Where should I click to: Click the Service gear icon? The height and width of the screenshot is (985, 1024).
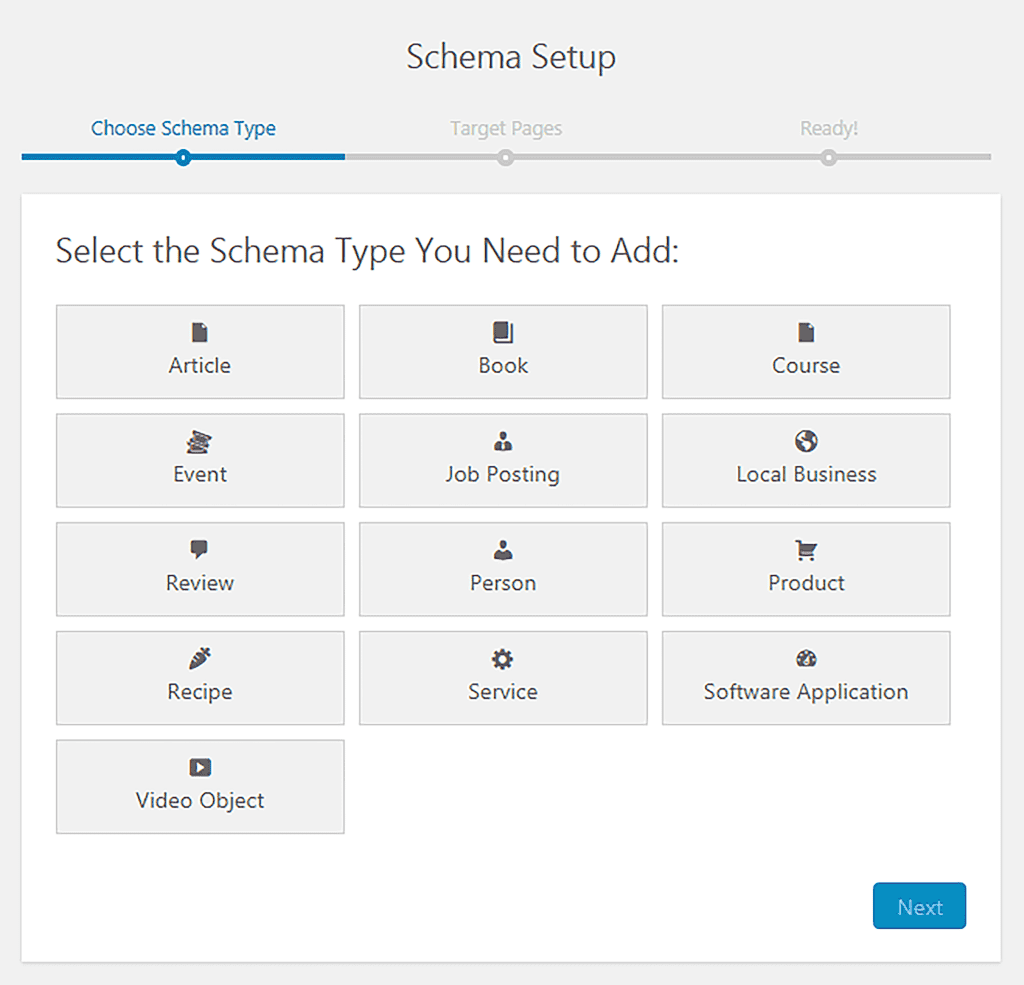tap(503, 659)
